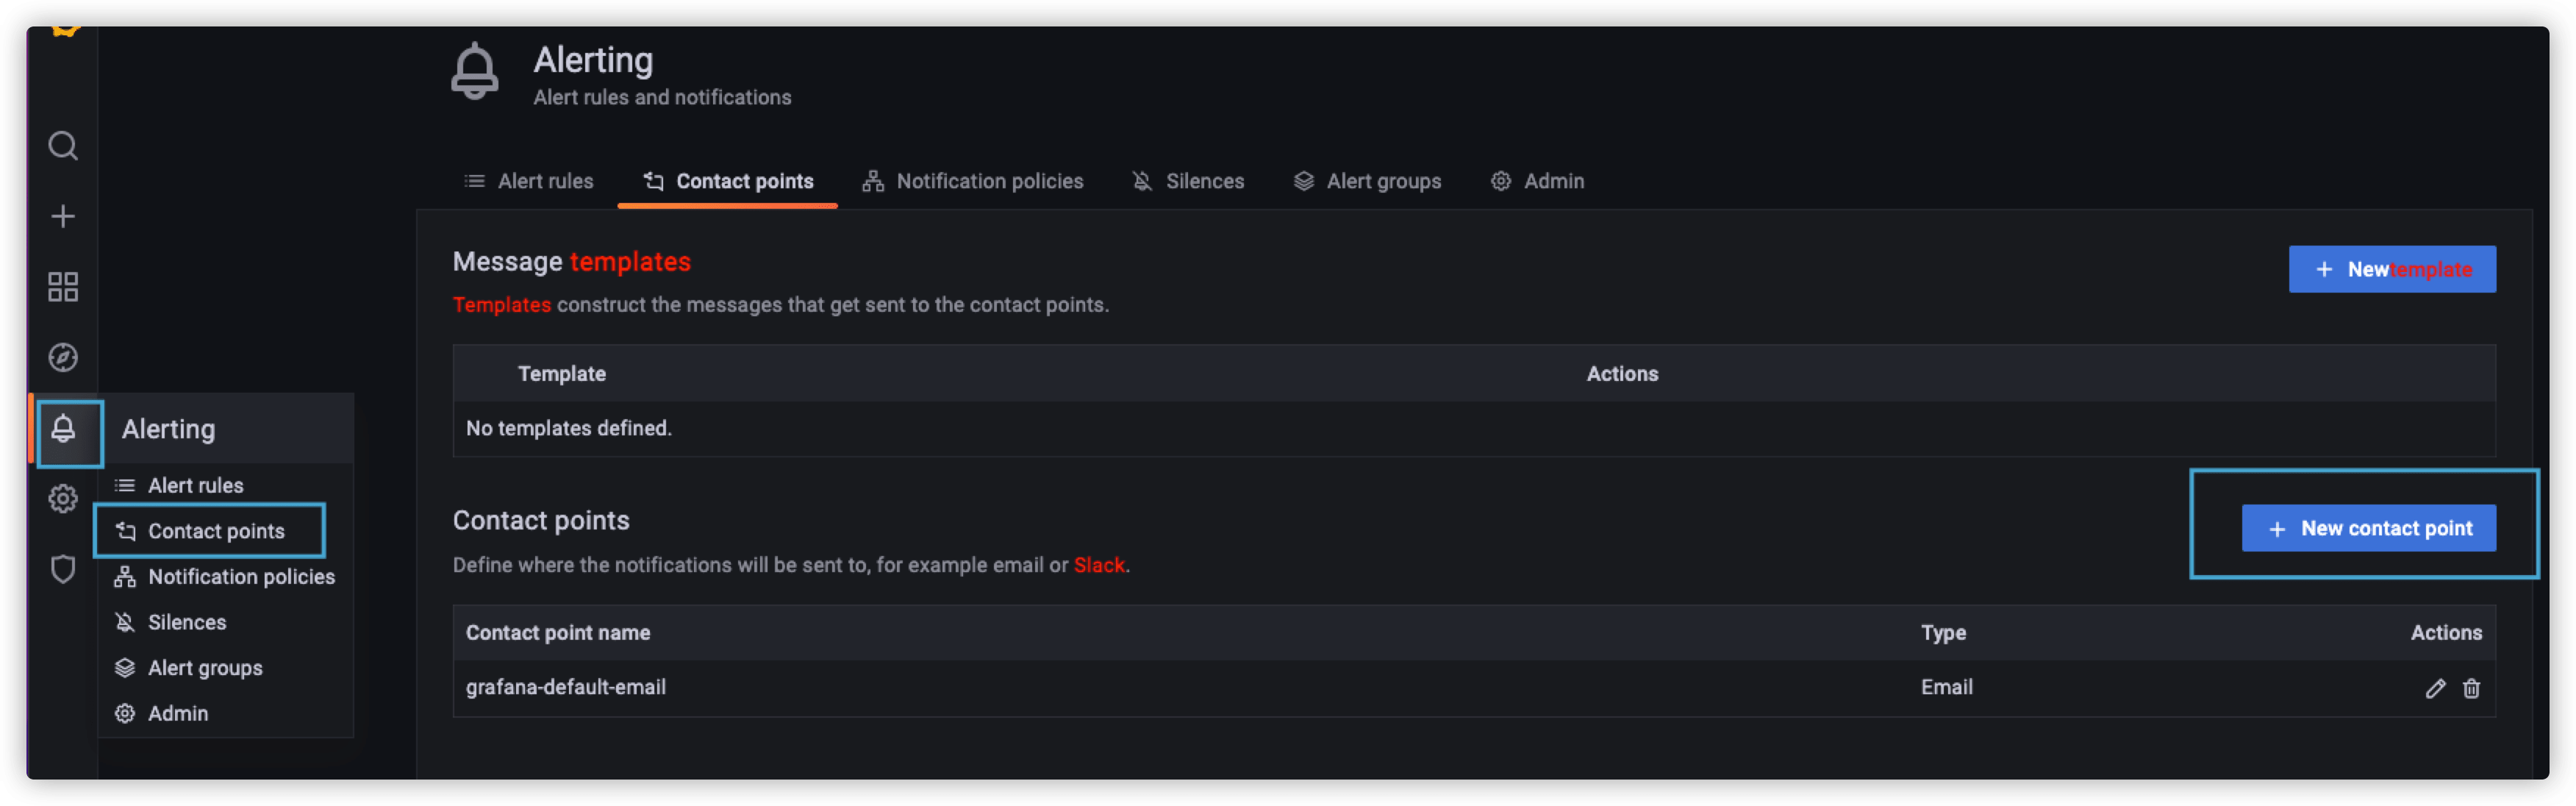Open Alert groups in the Alerting submenu
The image size is (2576, 806).
click(205, 668)
